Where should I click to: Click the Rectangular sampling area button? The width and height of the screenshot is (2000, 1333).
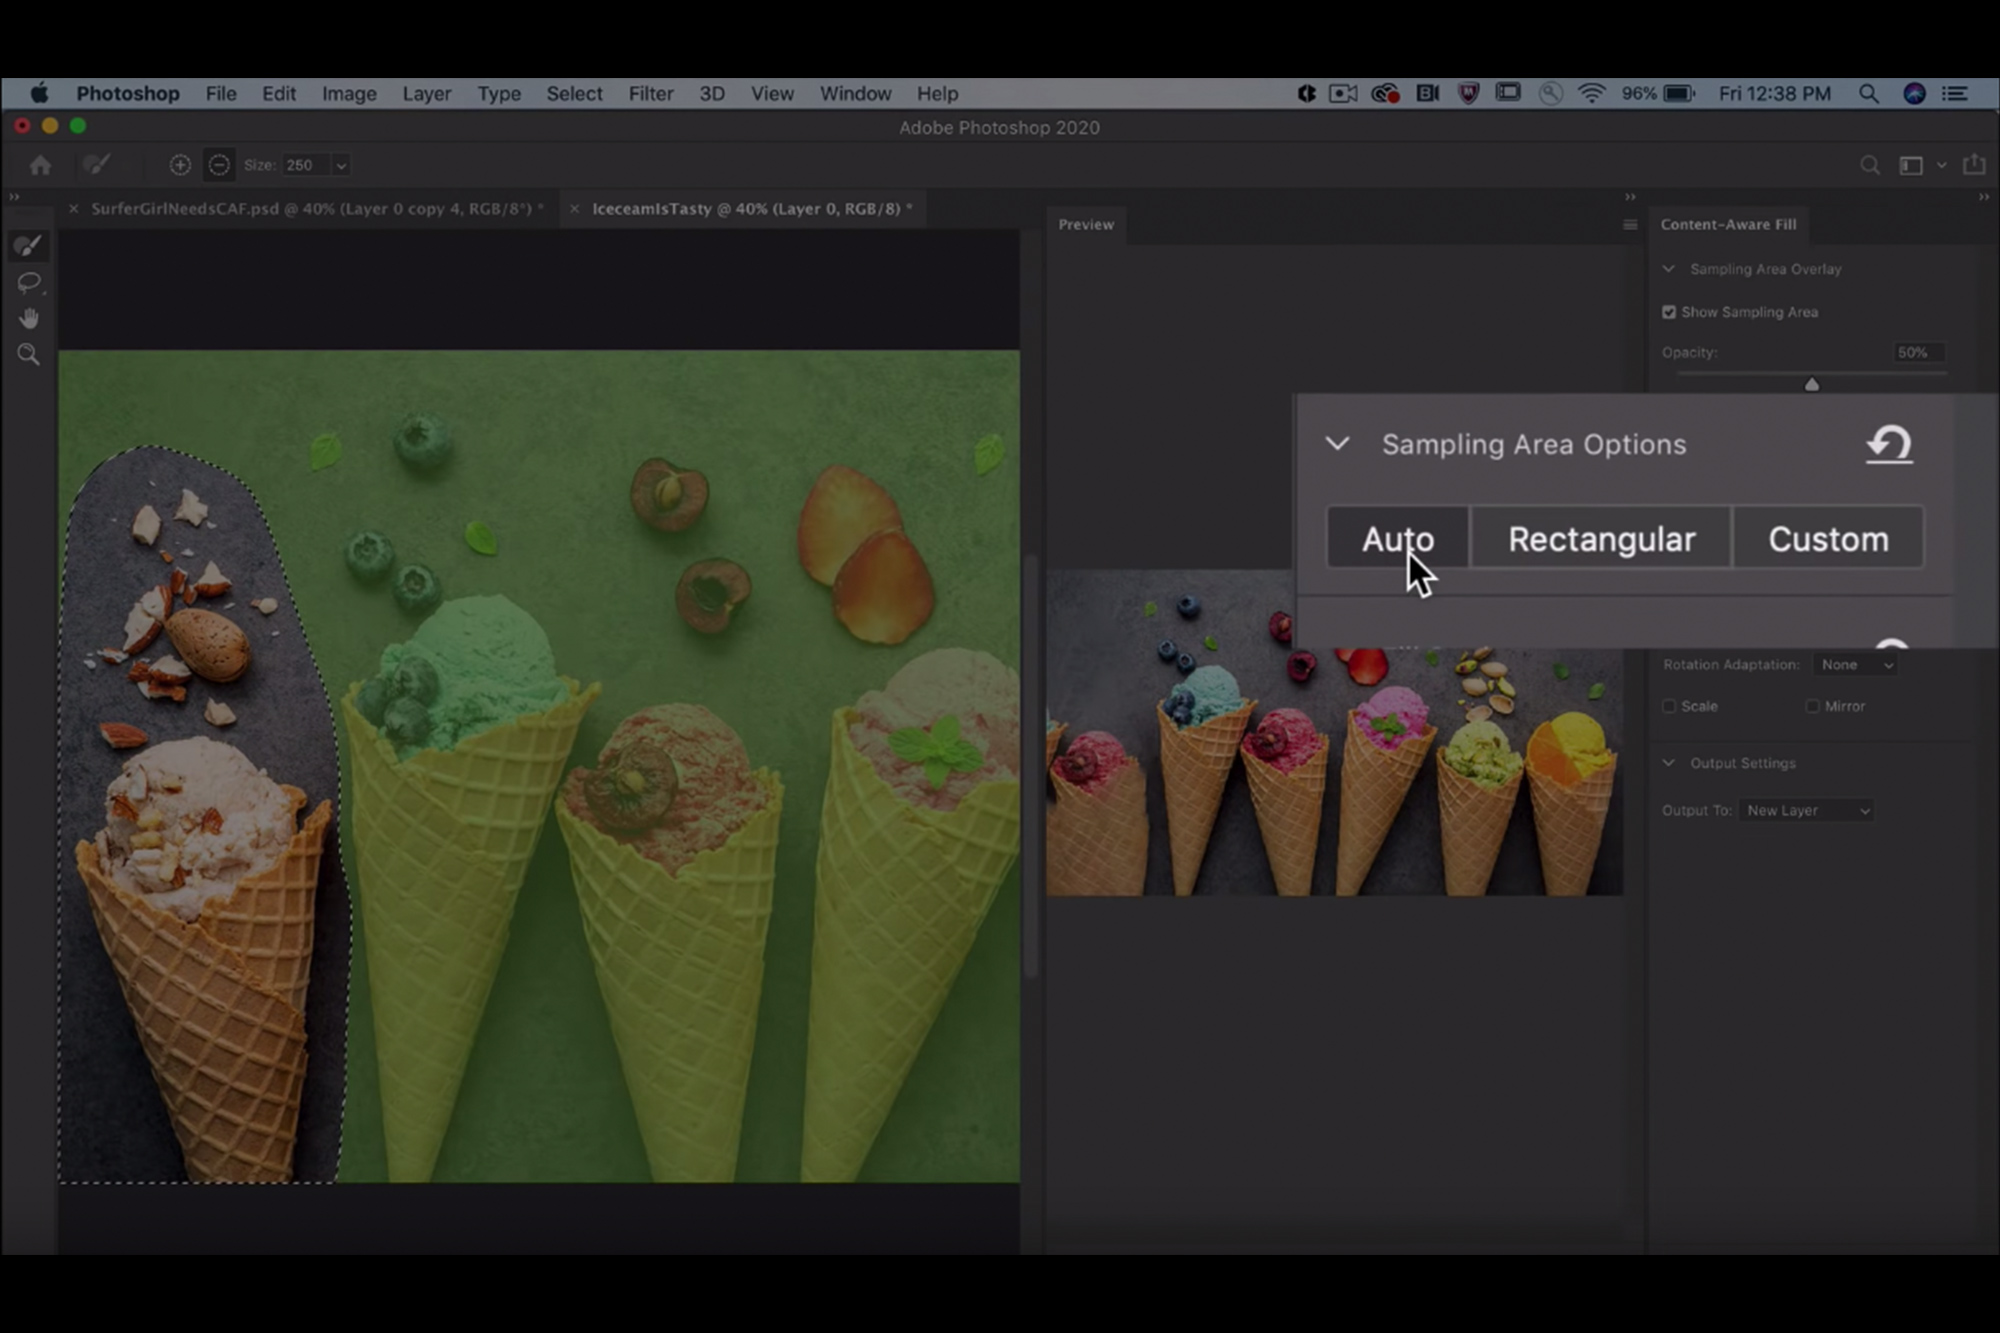1602,539
